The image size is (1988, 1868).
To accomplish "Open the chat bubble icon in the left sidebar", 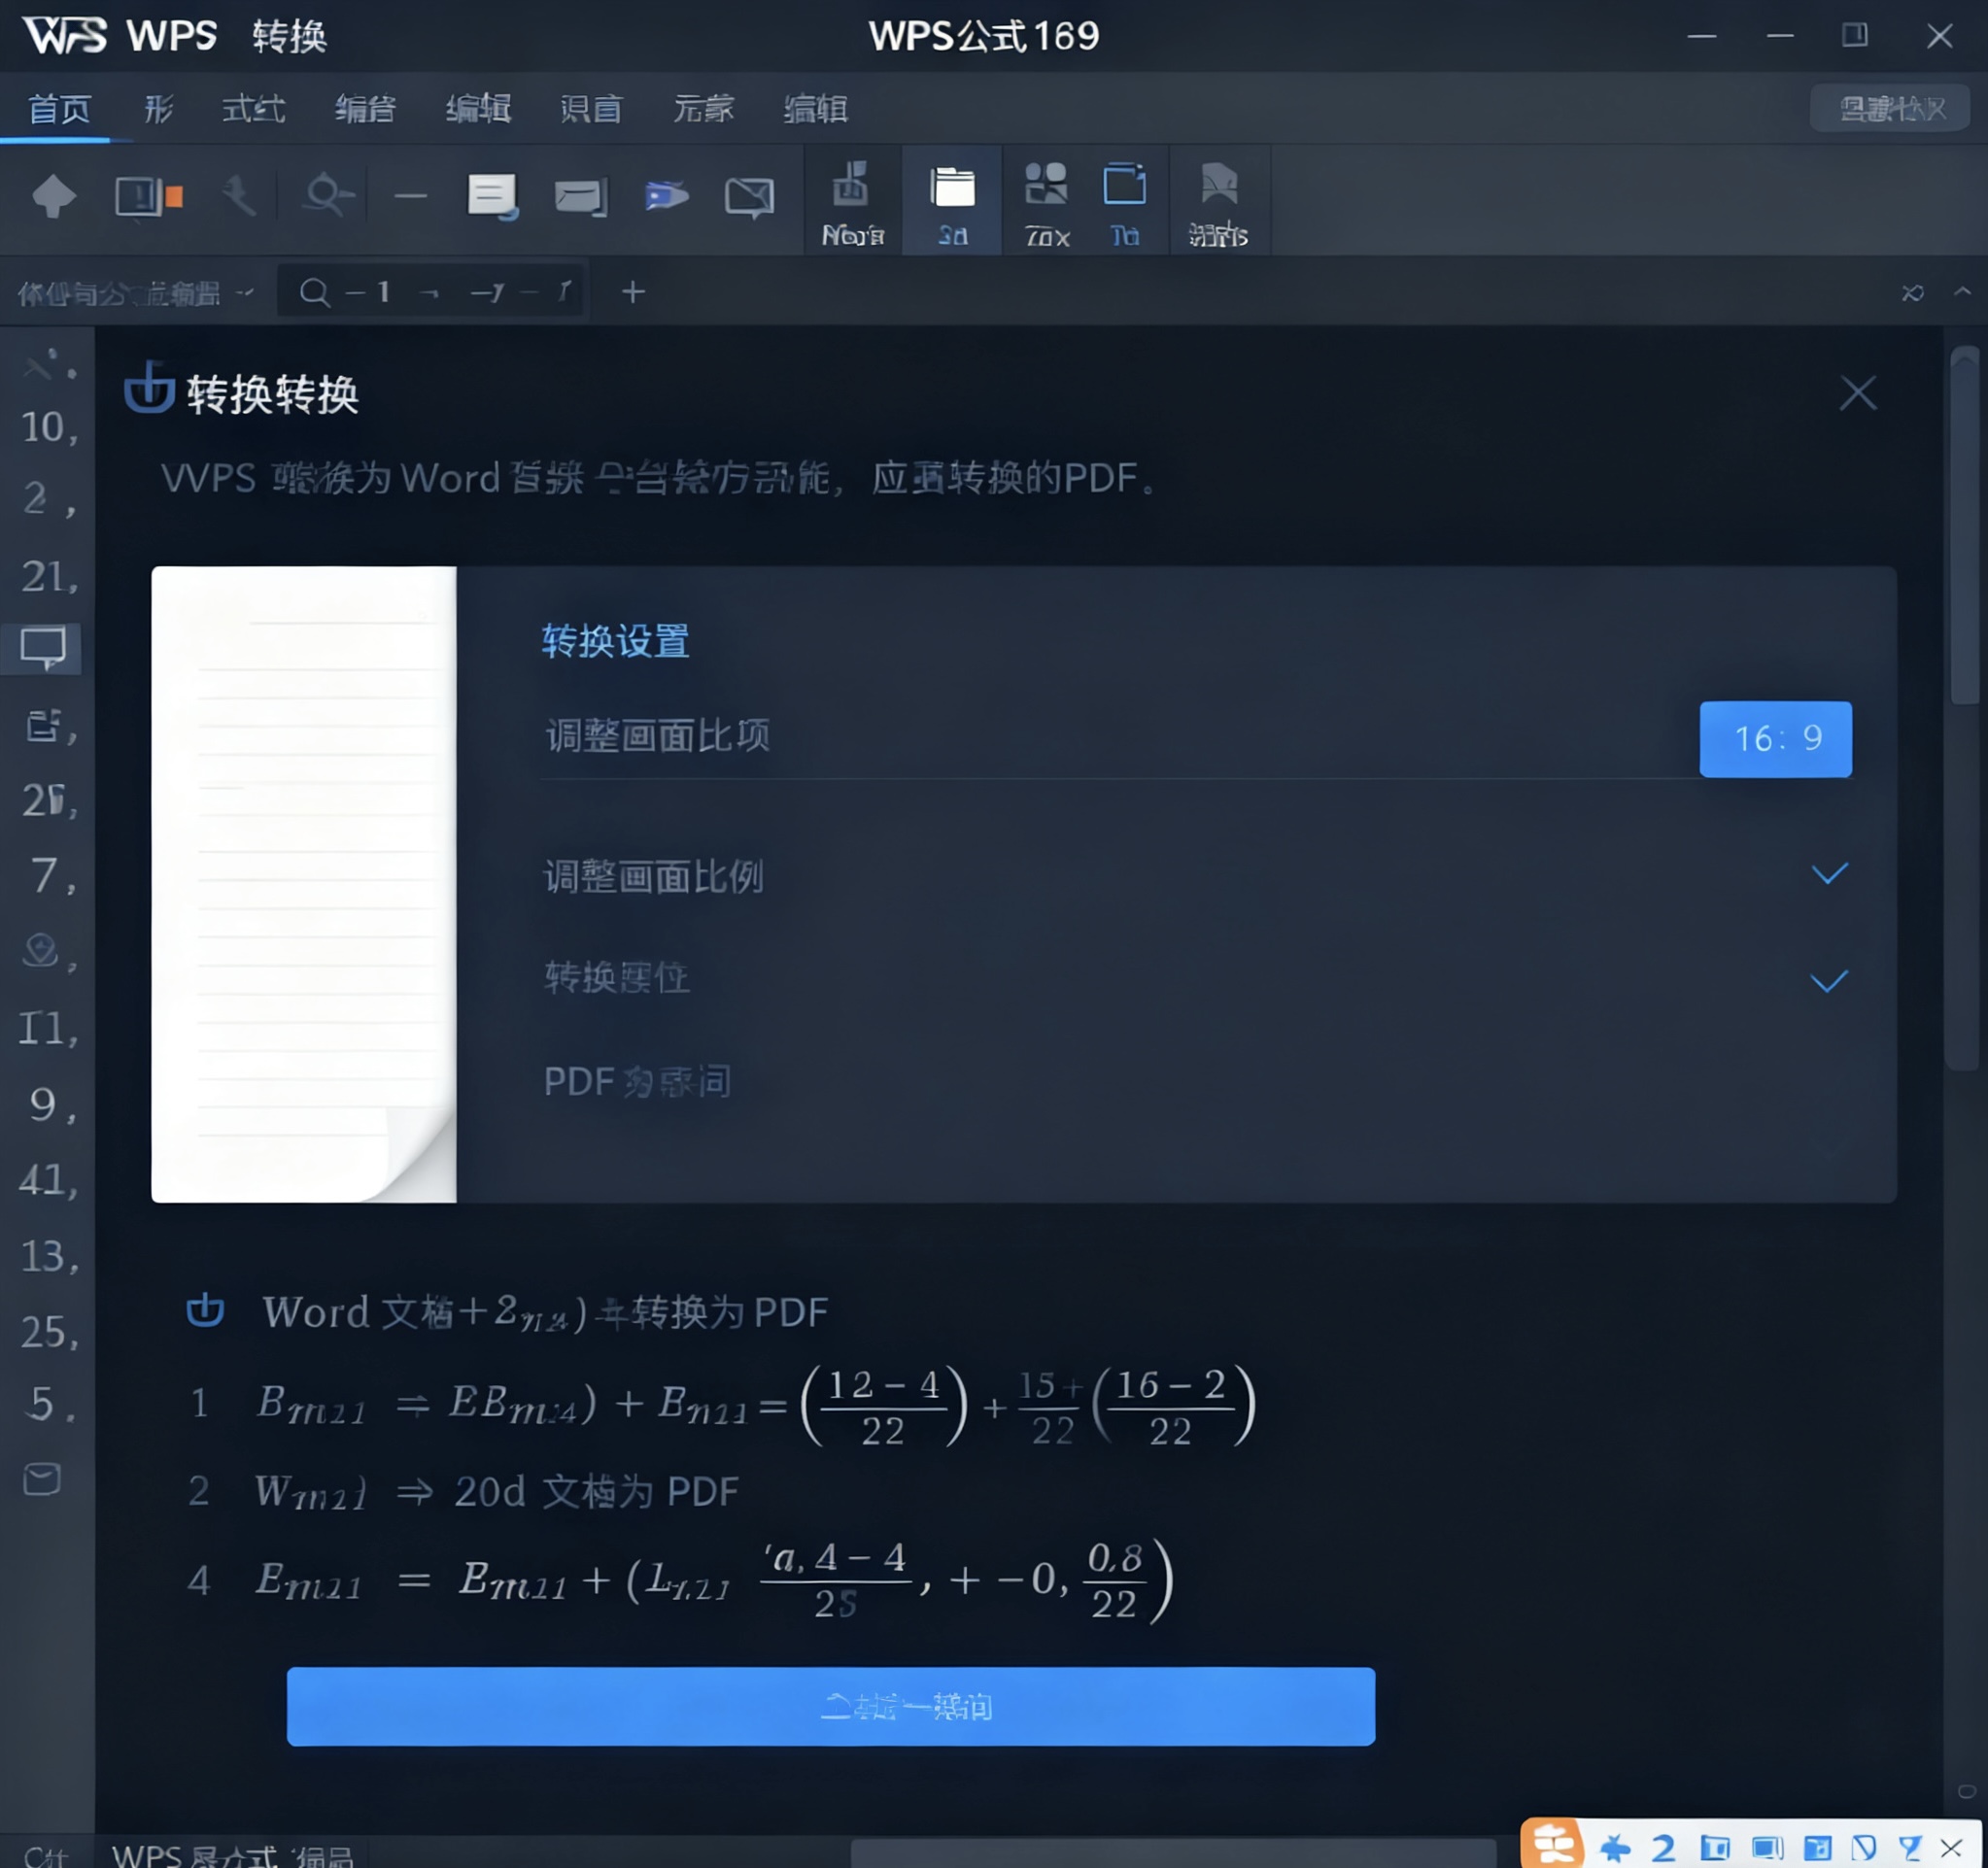I will 42,648.
